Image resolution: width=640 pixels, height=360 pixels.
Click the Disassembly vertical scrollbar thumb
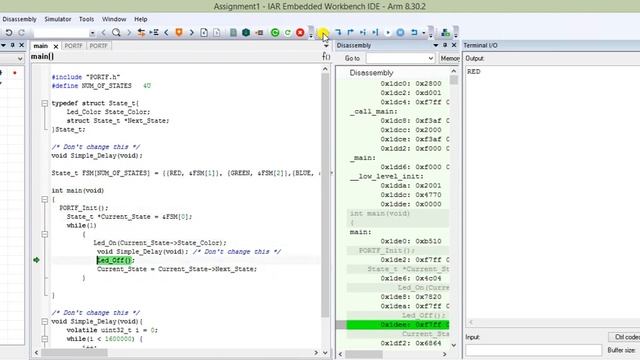point(453,80)
